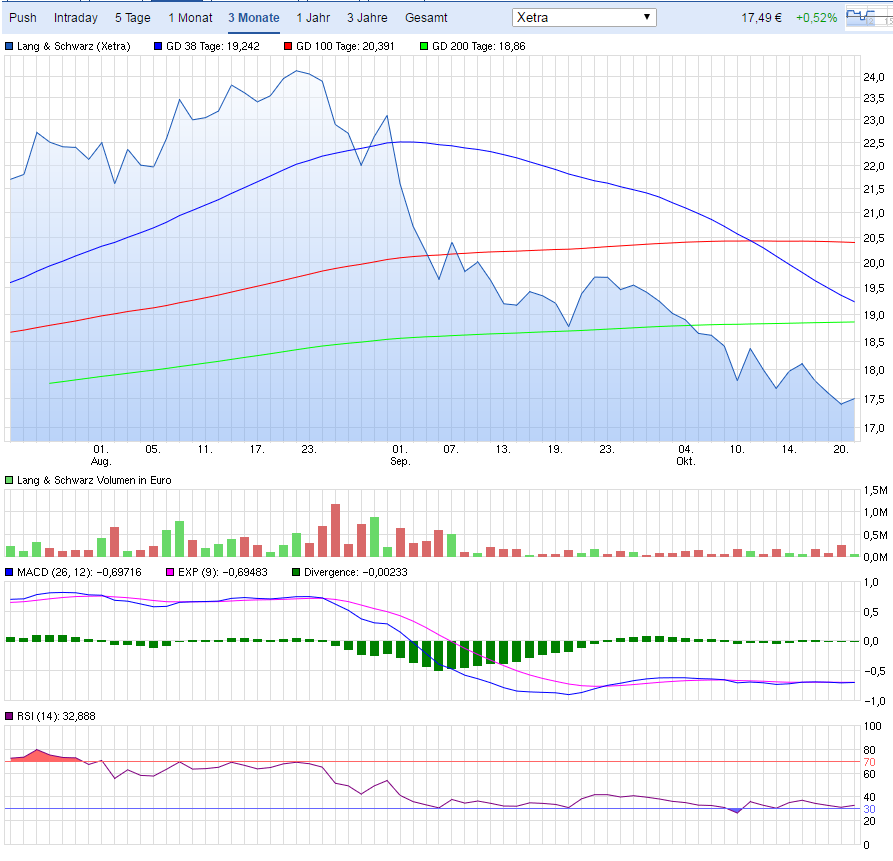Click the 'GD 100 Tage: 20,391' legend label
The image size is (893, 861).
(x=345, y=46)
